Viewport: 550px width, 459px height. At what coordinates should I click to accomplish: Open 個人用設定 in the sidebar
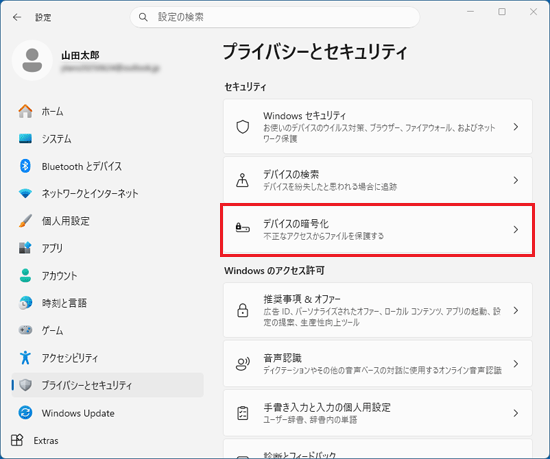click(x=66, y=221)
